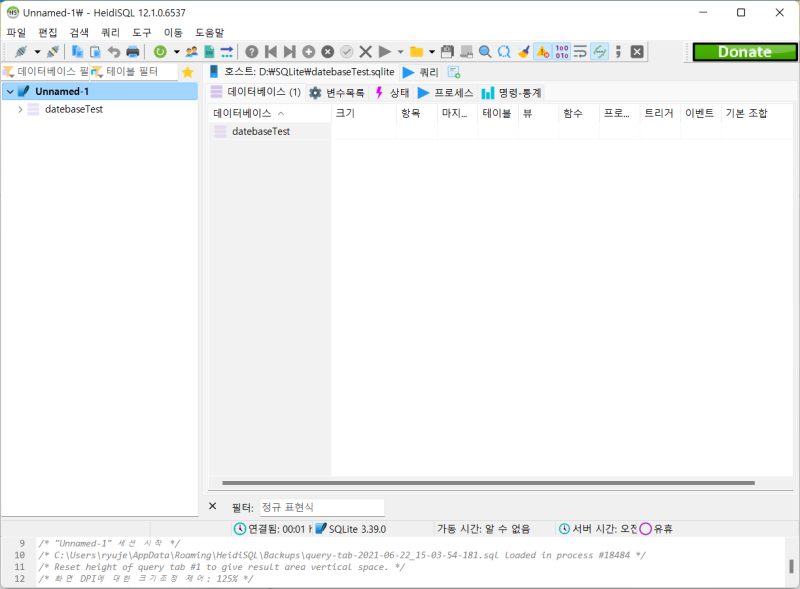Select the datebaseTest row in grid

[x=270, y=132]
